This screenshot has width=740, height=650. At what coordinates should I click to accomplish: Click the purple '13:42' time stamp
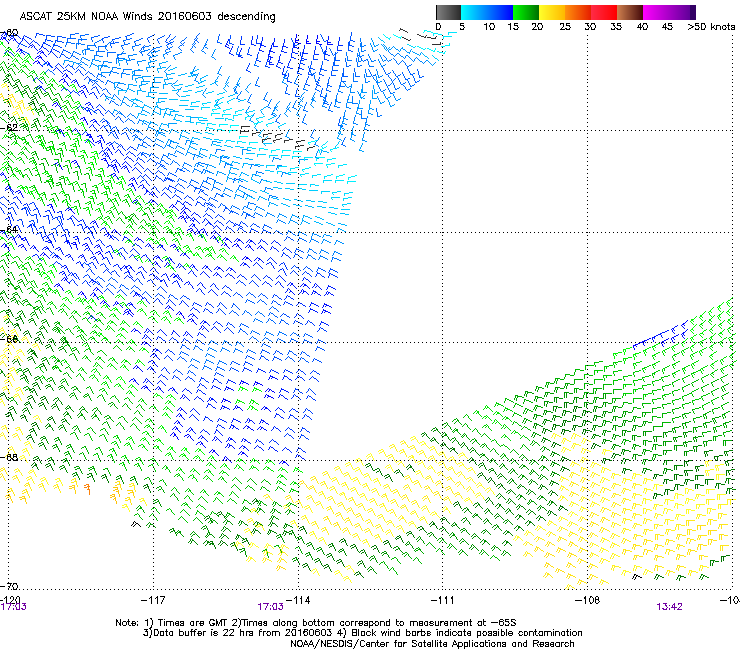(x=669, y=607)
